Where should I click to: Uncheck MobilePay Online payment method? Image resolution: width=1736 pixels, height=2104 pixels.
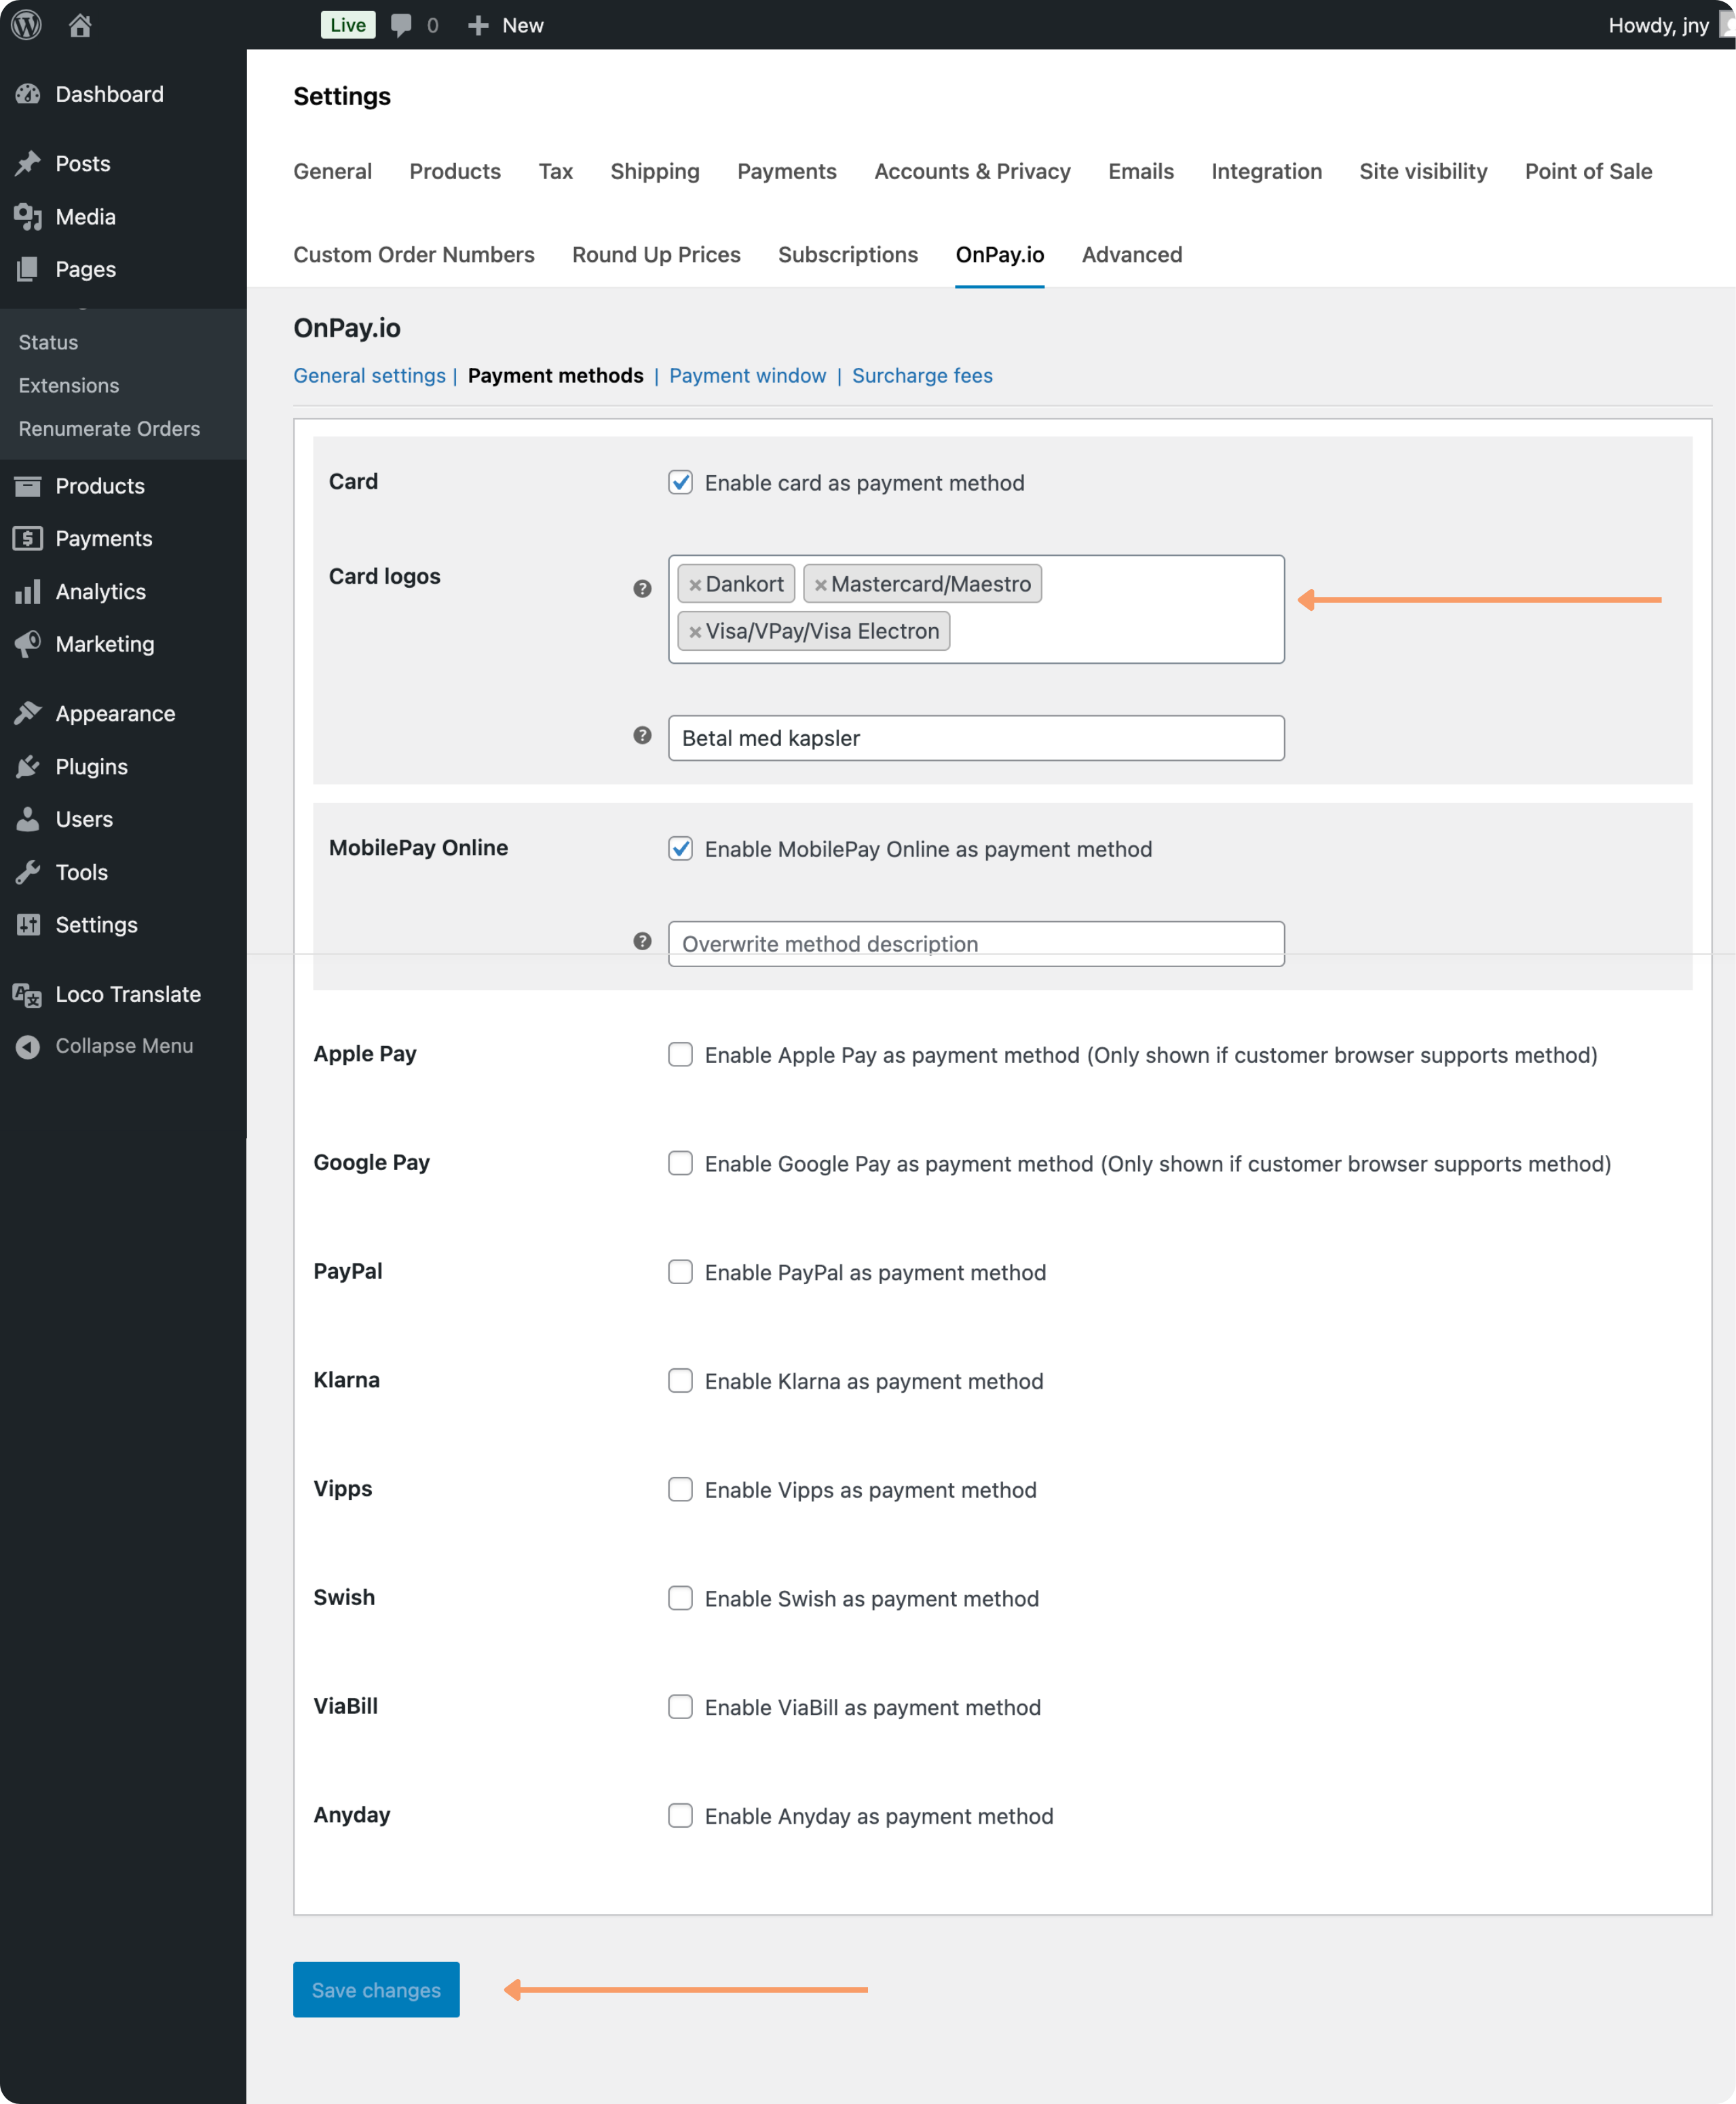coord(680,849)
